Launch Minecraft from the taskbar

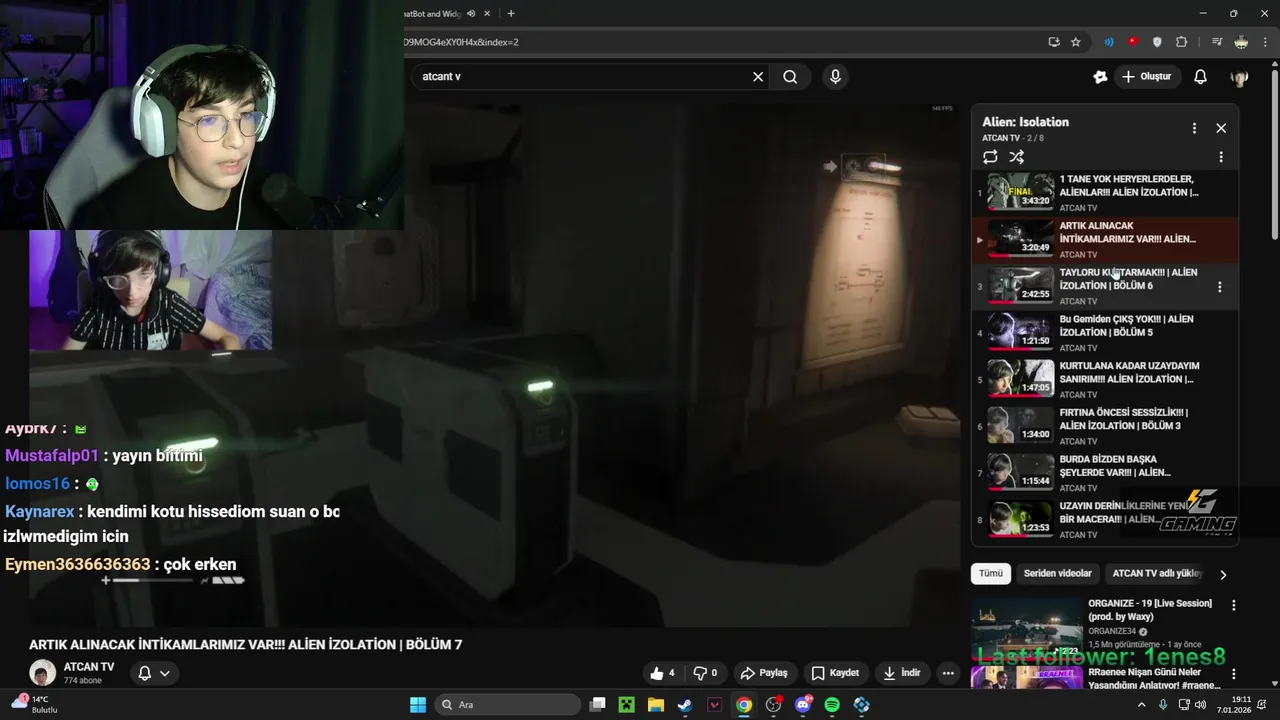click(627, 705)
